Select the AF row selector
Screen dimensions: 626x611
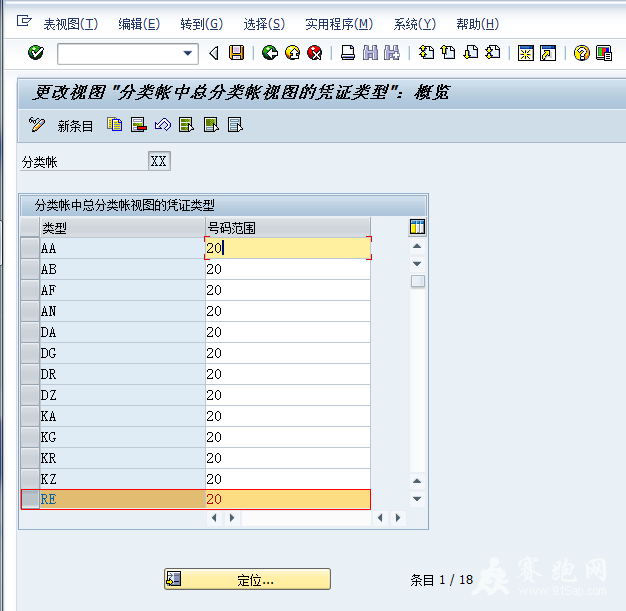30,290
